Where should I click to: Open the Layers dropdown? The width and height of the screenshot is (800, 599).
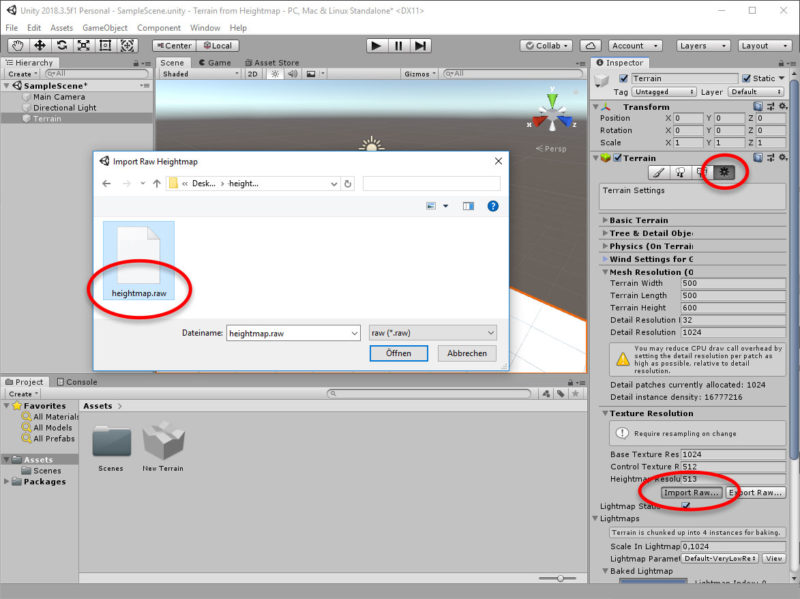click(699, 45)
